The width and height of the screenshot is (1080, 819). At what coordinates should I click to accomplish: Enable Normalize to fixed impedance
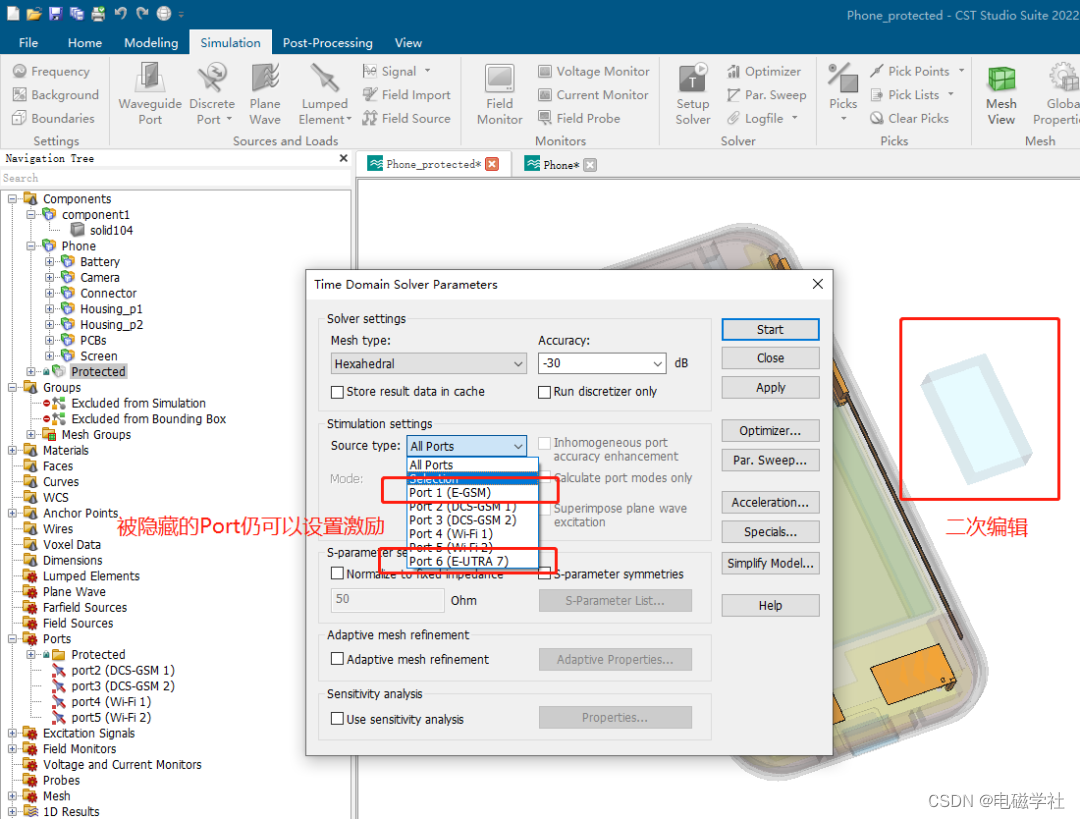pyautogui.click(x=338, y=573)
